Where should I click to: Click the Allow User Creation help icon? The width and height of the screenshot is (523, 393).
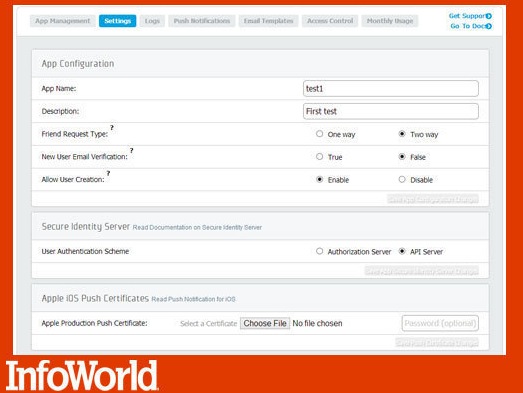(x=108, y=173)
